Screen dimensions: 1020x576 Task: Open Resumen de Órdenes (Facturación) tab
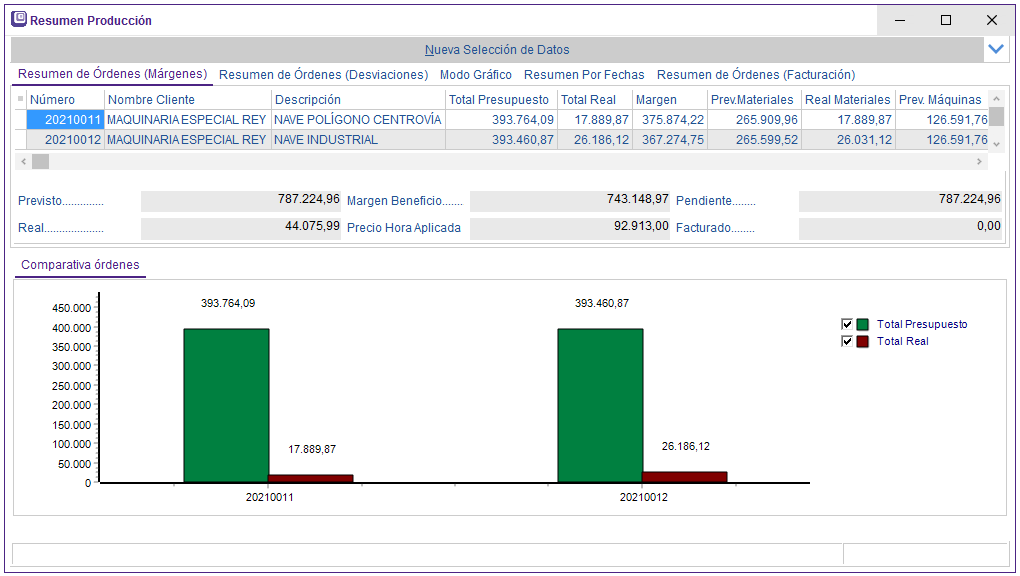[756, 75]
